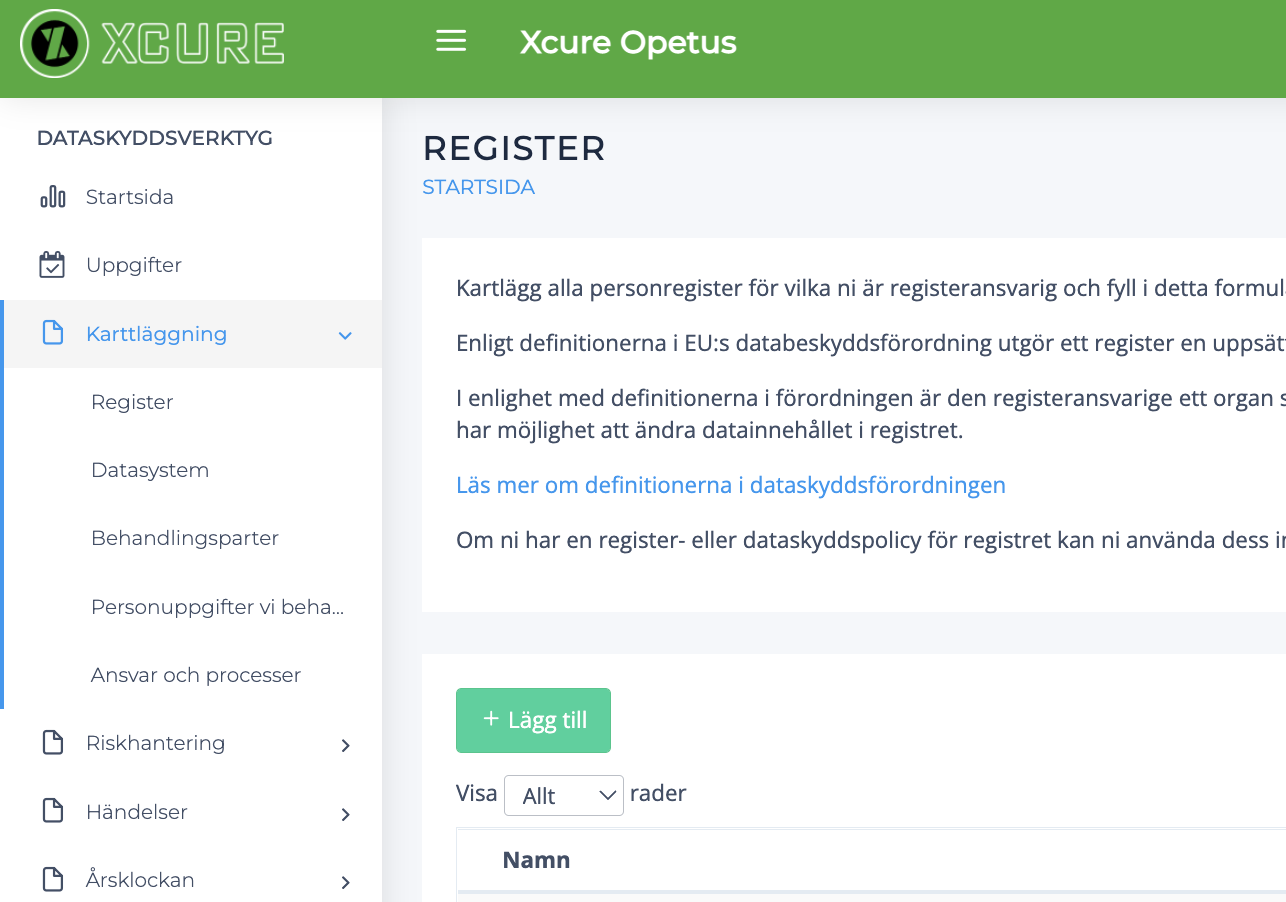Expand the Händelser submenu arrow
The image size is (1286, 902).
click(345, 814)
